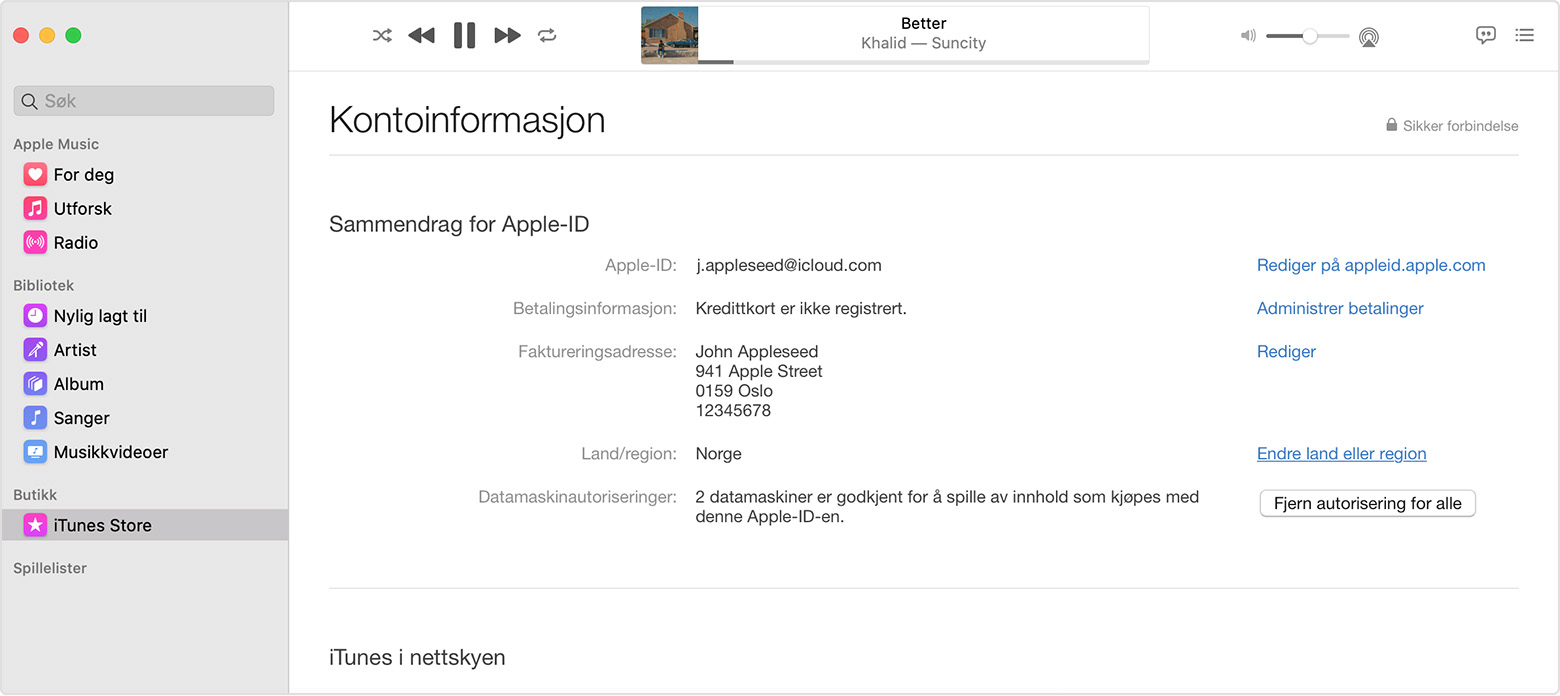
Task: Click inside the Søk search field
Action: pos(143,100)
